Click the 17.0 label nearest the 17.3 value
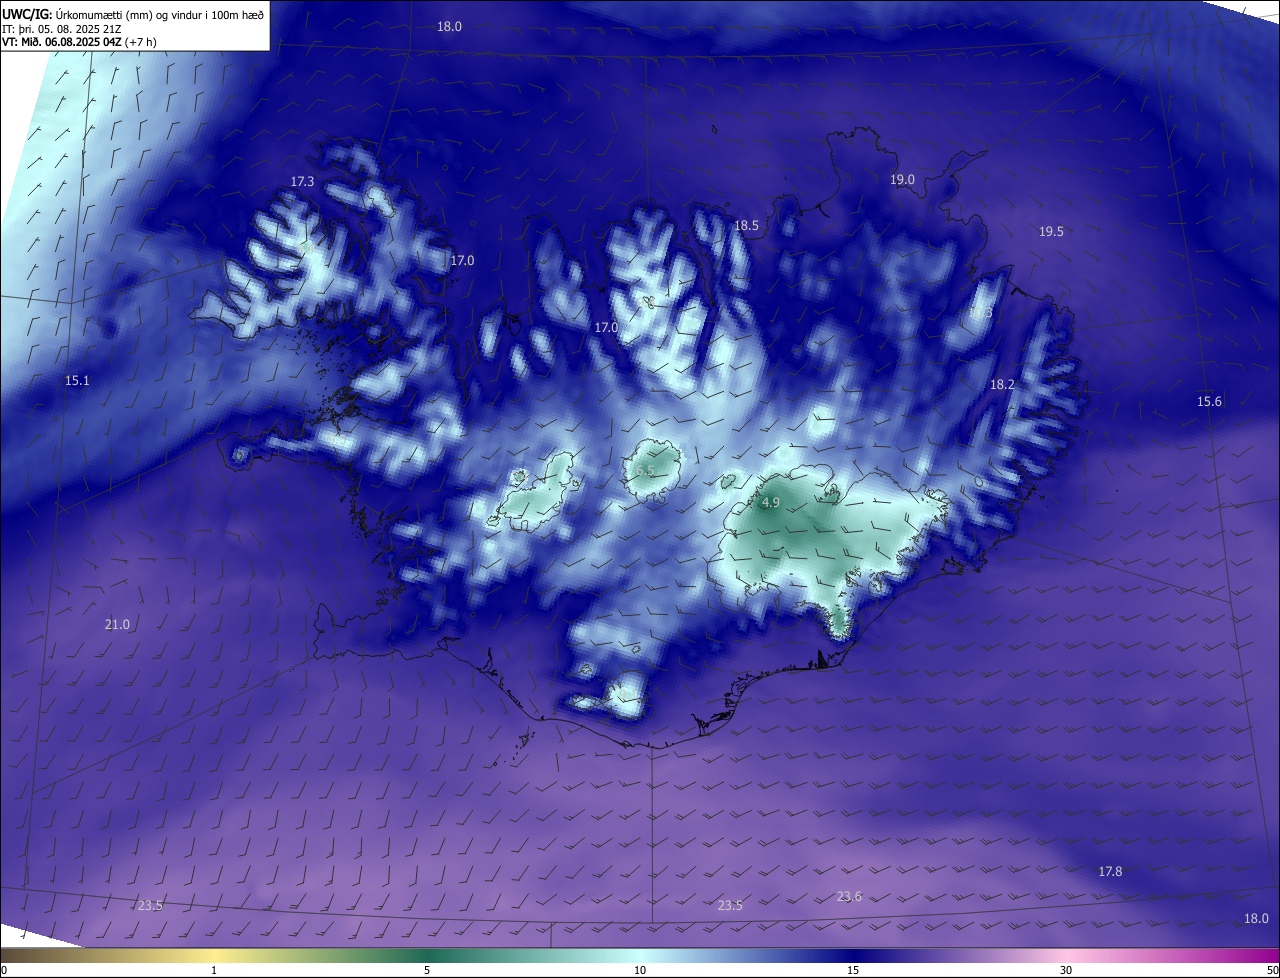1280x978 pixels. pyautogui.click(x=461, y=260)
